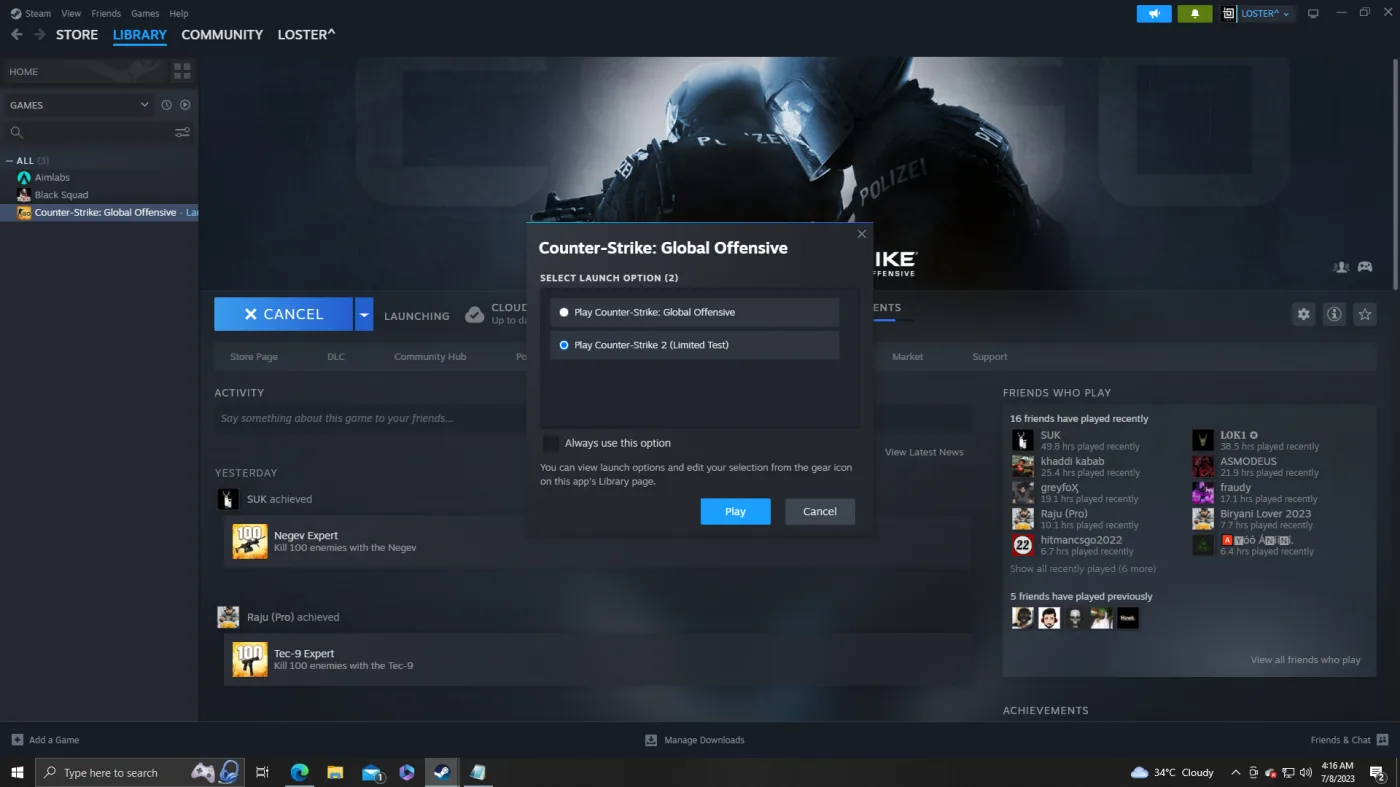
Task: Check Always use this option
Action: [x=551, y=443]
